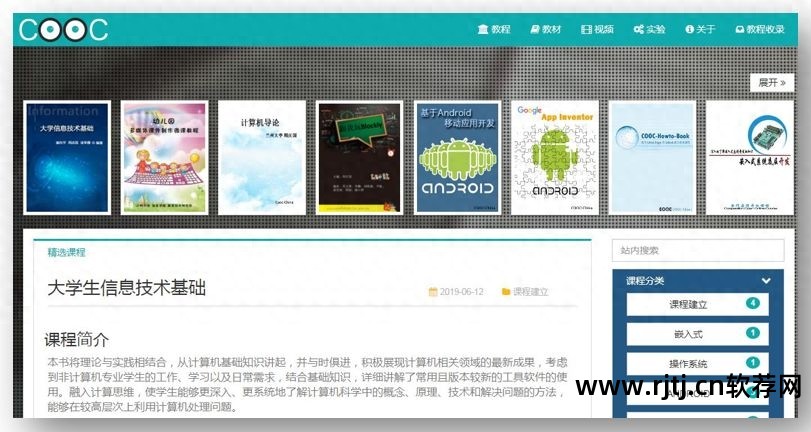
Task: Open the 幼儿园 courseware book cover
Action: [x=164, y=157]
